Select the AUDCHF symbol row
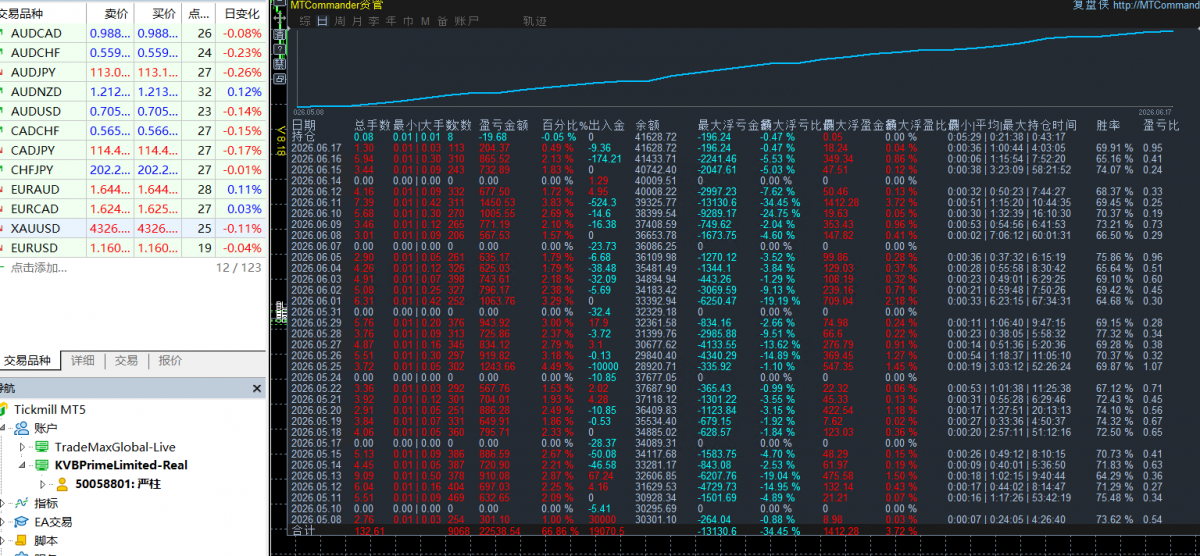Screen dimensions: 1200x556 (x=133, y=53)
